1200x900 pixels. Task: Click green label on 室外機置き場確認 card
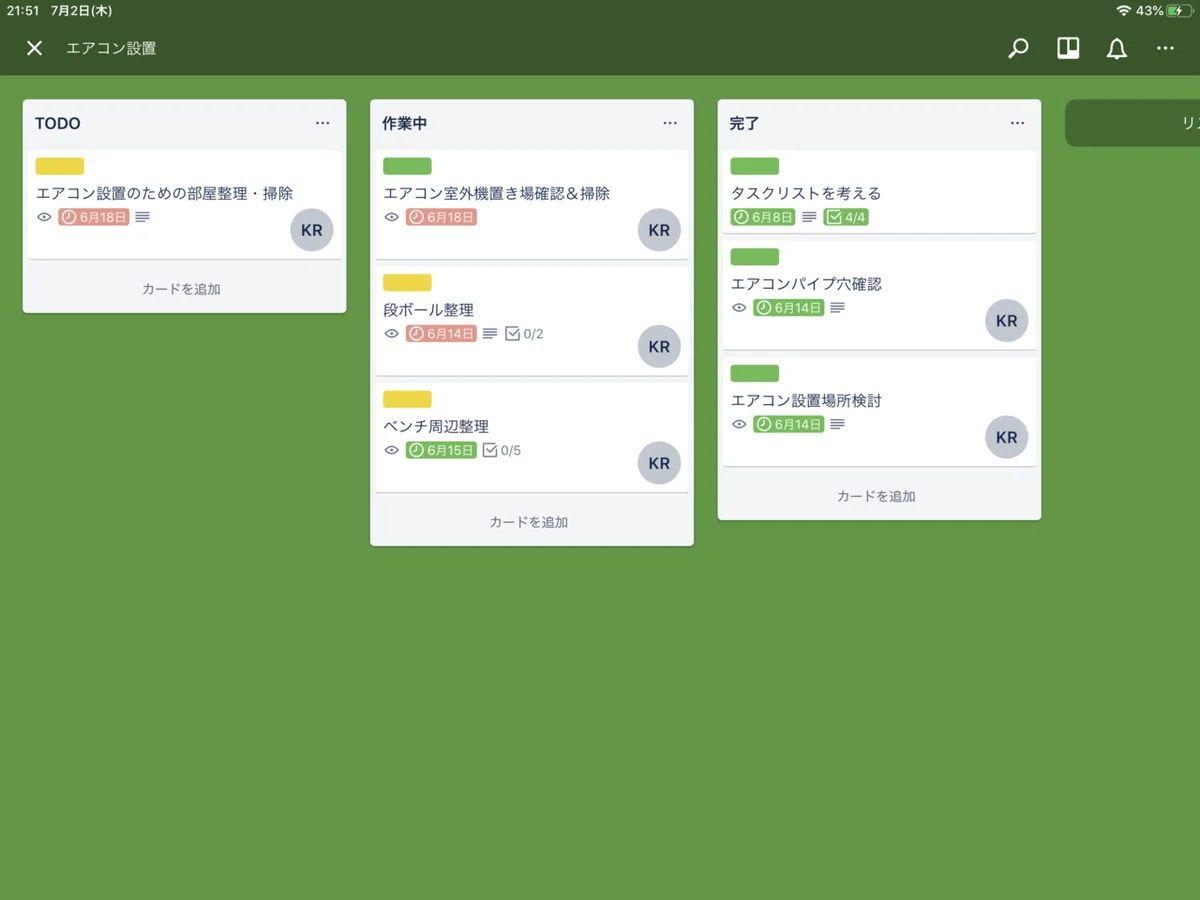pos(407,166)
